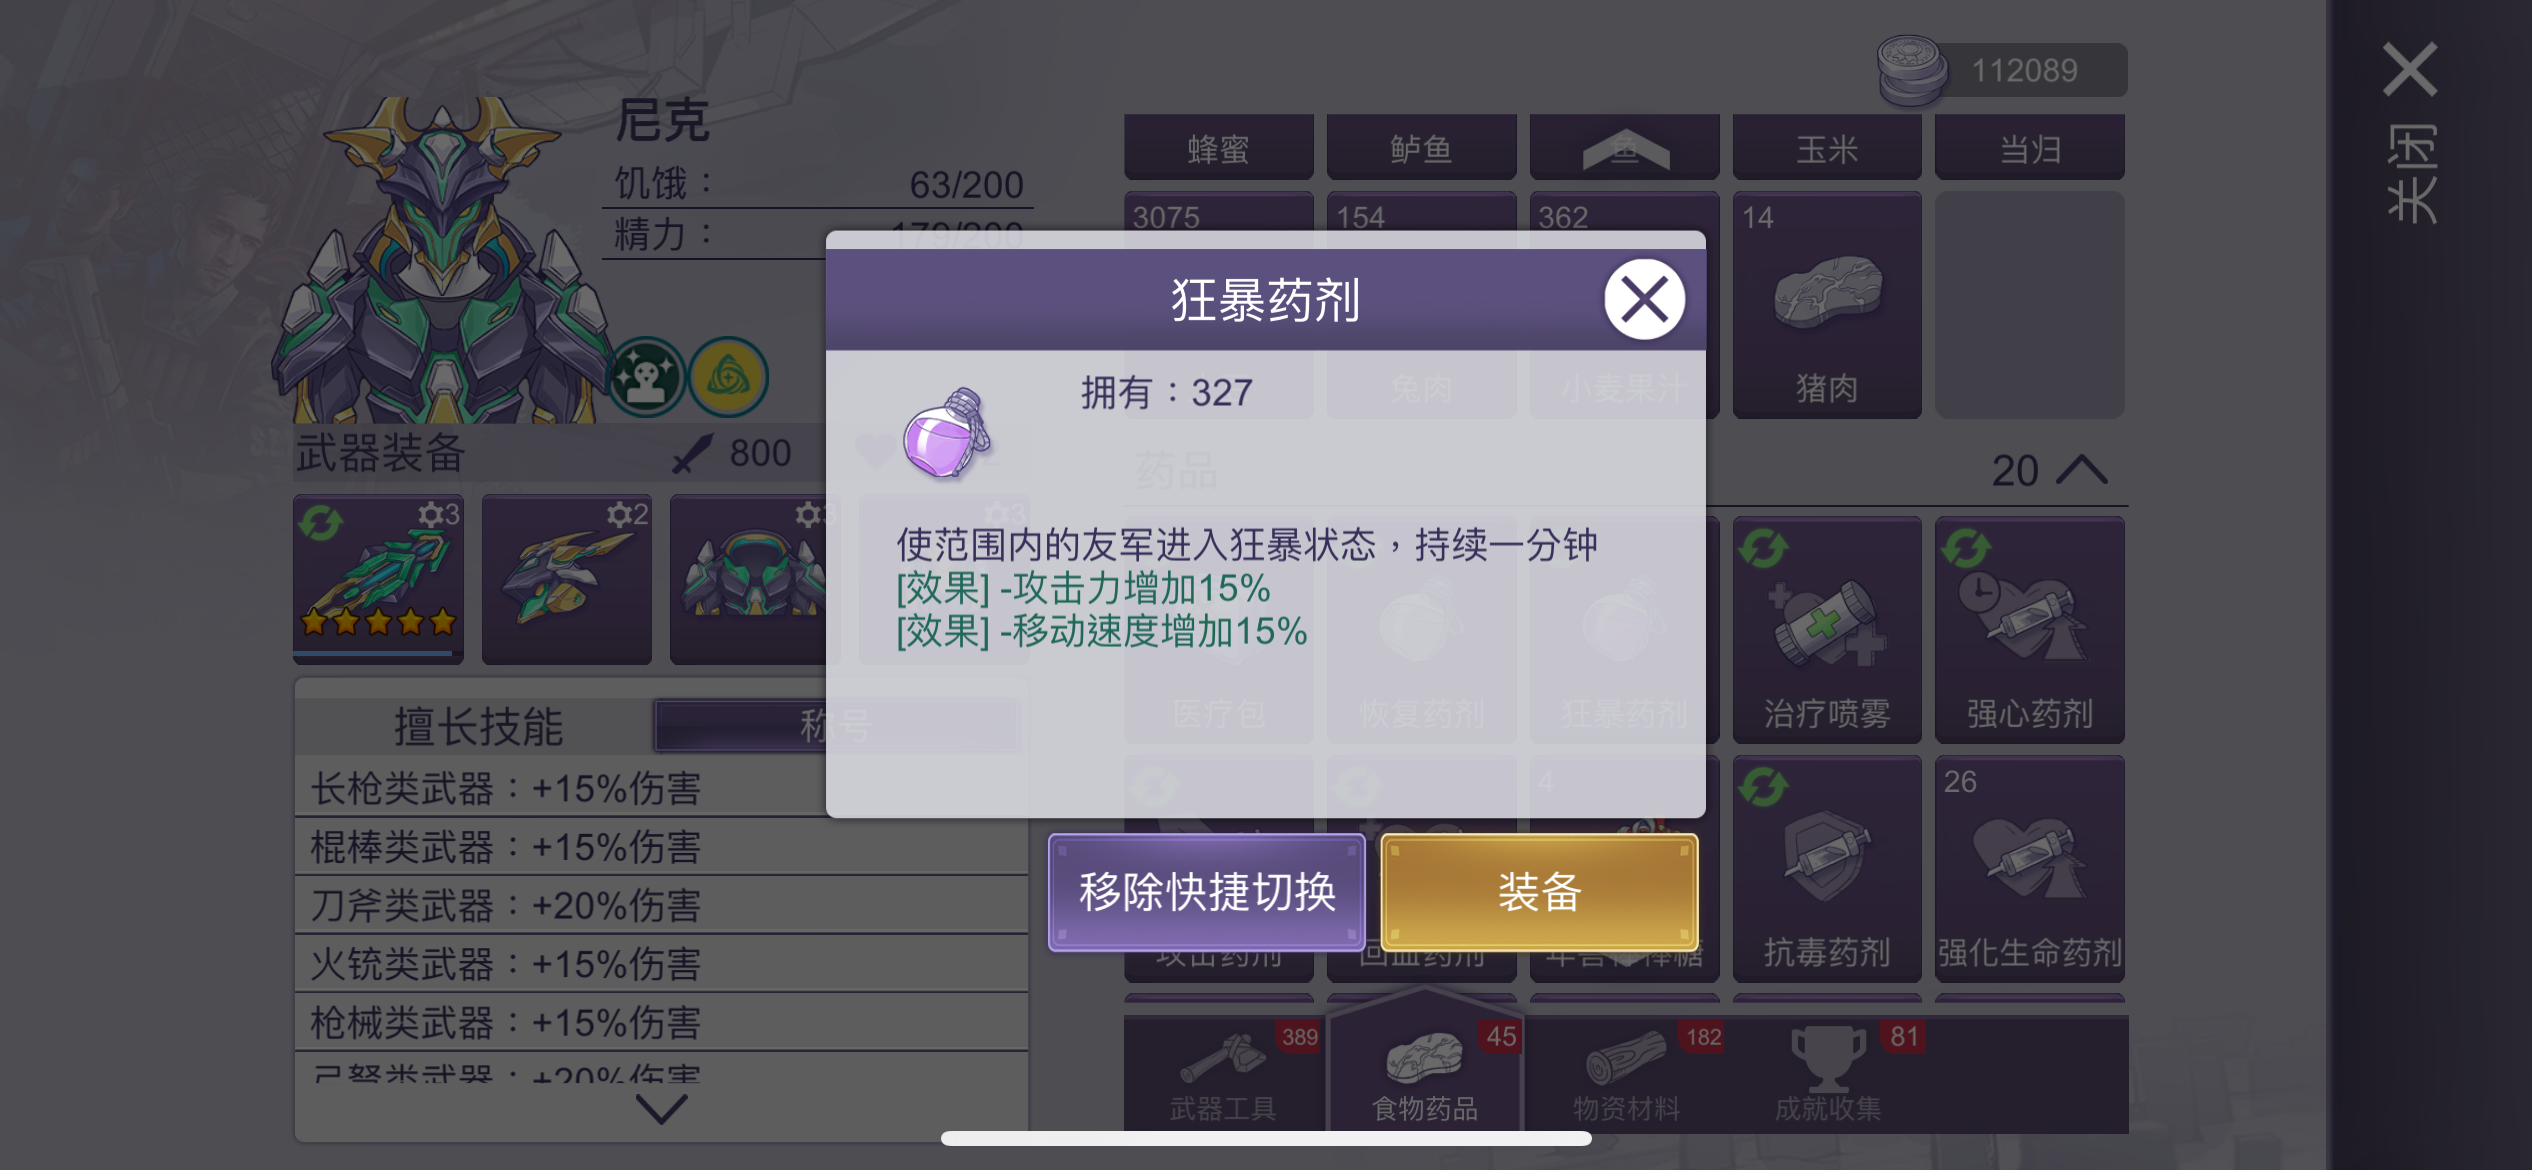Expand the skills list down arrow
The image size is (2532, 1170).
(x=661, y=1108)
